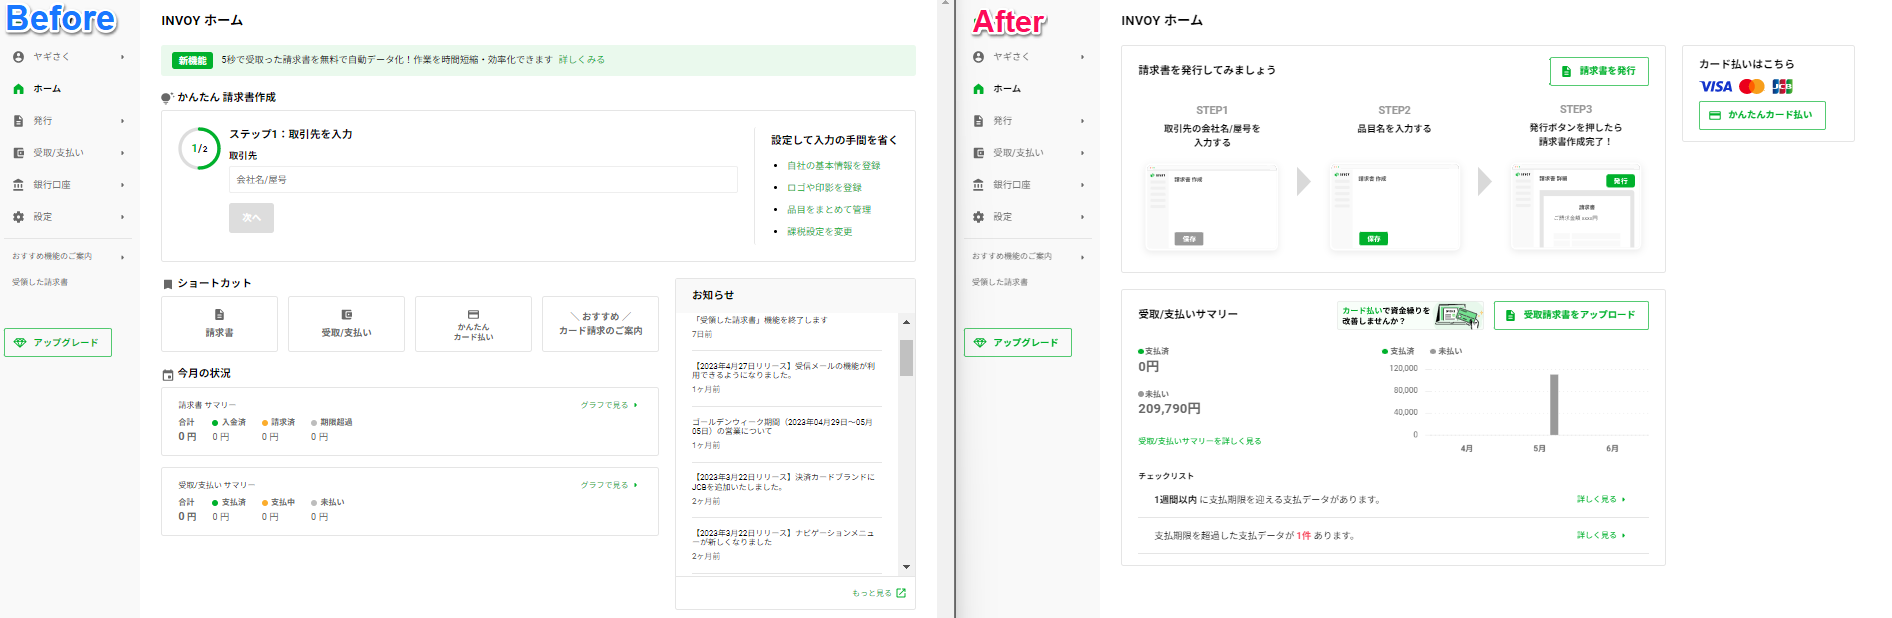
Task: Expand the 銀行口座 submenu arrow in After sidebar
Action: [x=1083, y=185]
